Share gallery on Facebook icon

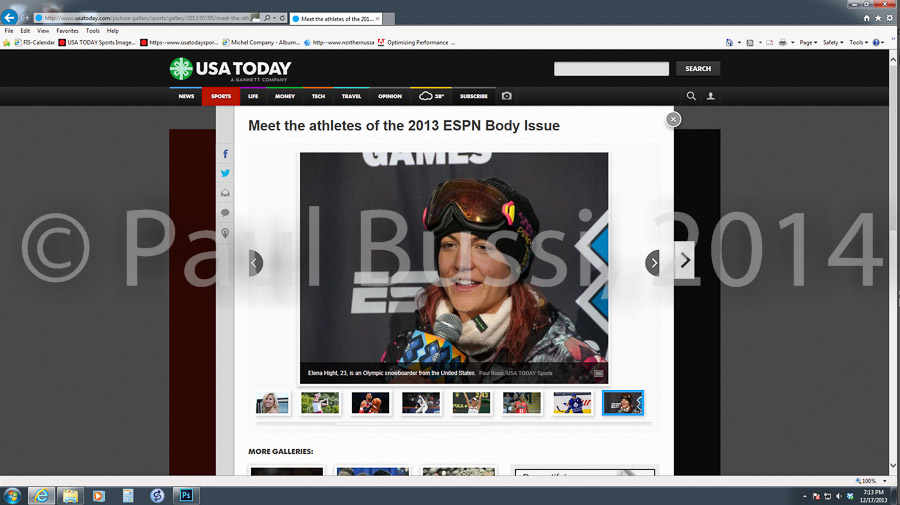click(225, 154)
